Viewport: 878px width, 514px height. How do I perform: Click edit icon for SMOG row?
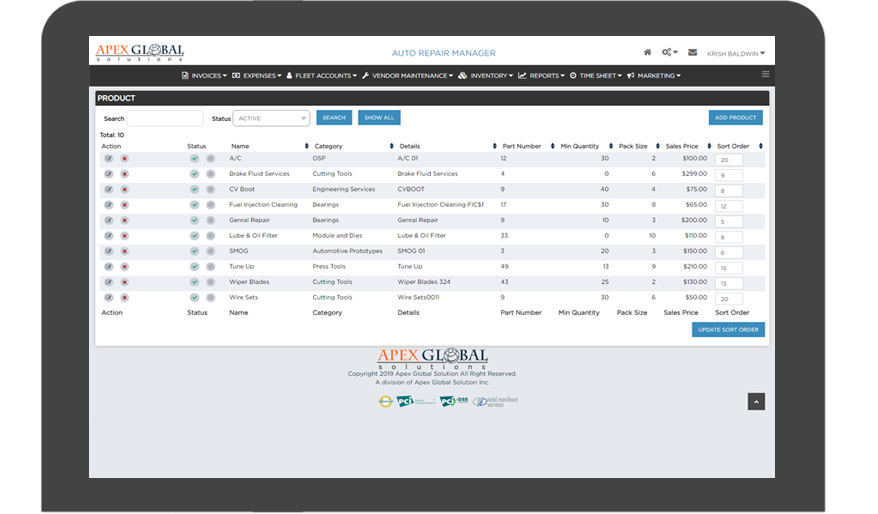(108, 251)
